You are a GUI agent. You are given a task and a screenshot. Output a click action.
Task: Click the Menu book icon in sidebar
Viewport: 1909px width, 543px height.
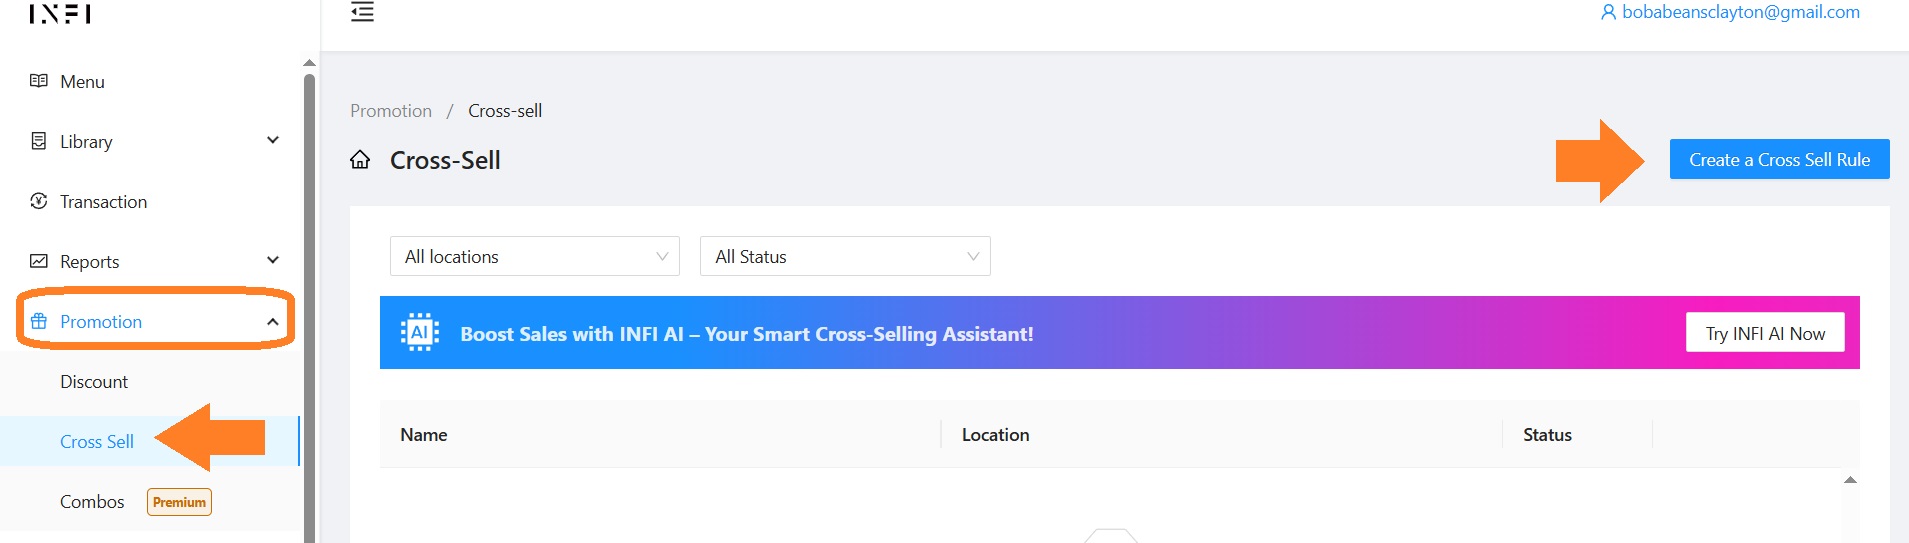point(39,81)
